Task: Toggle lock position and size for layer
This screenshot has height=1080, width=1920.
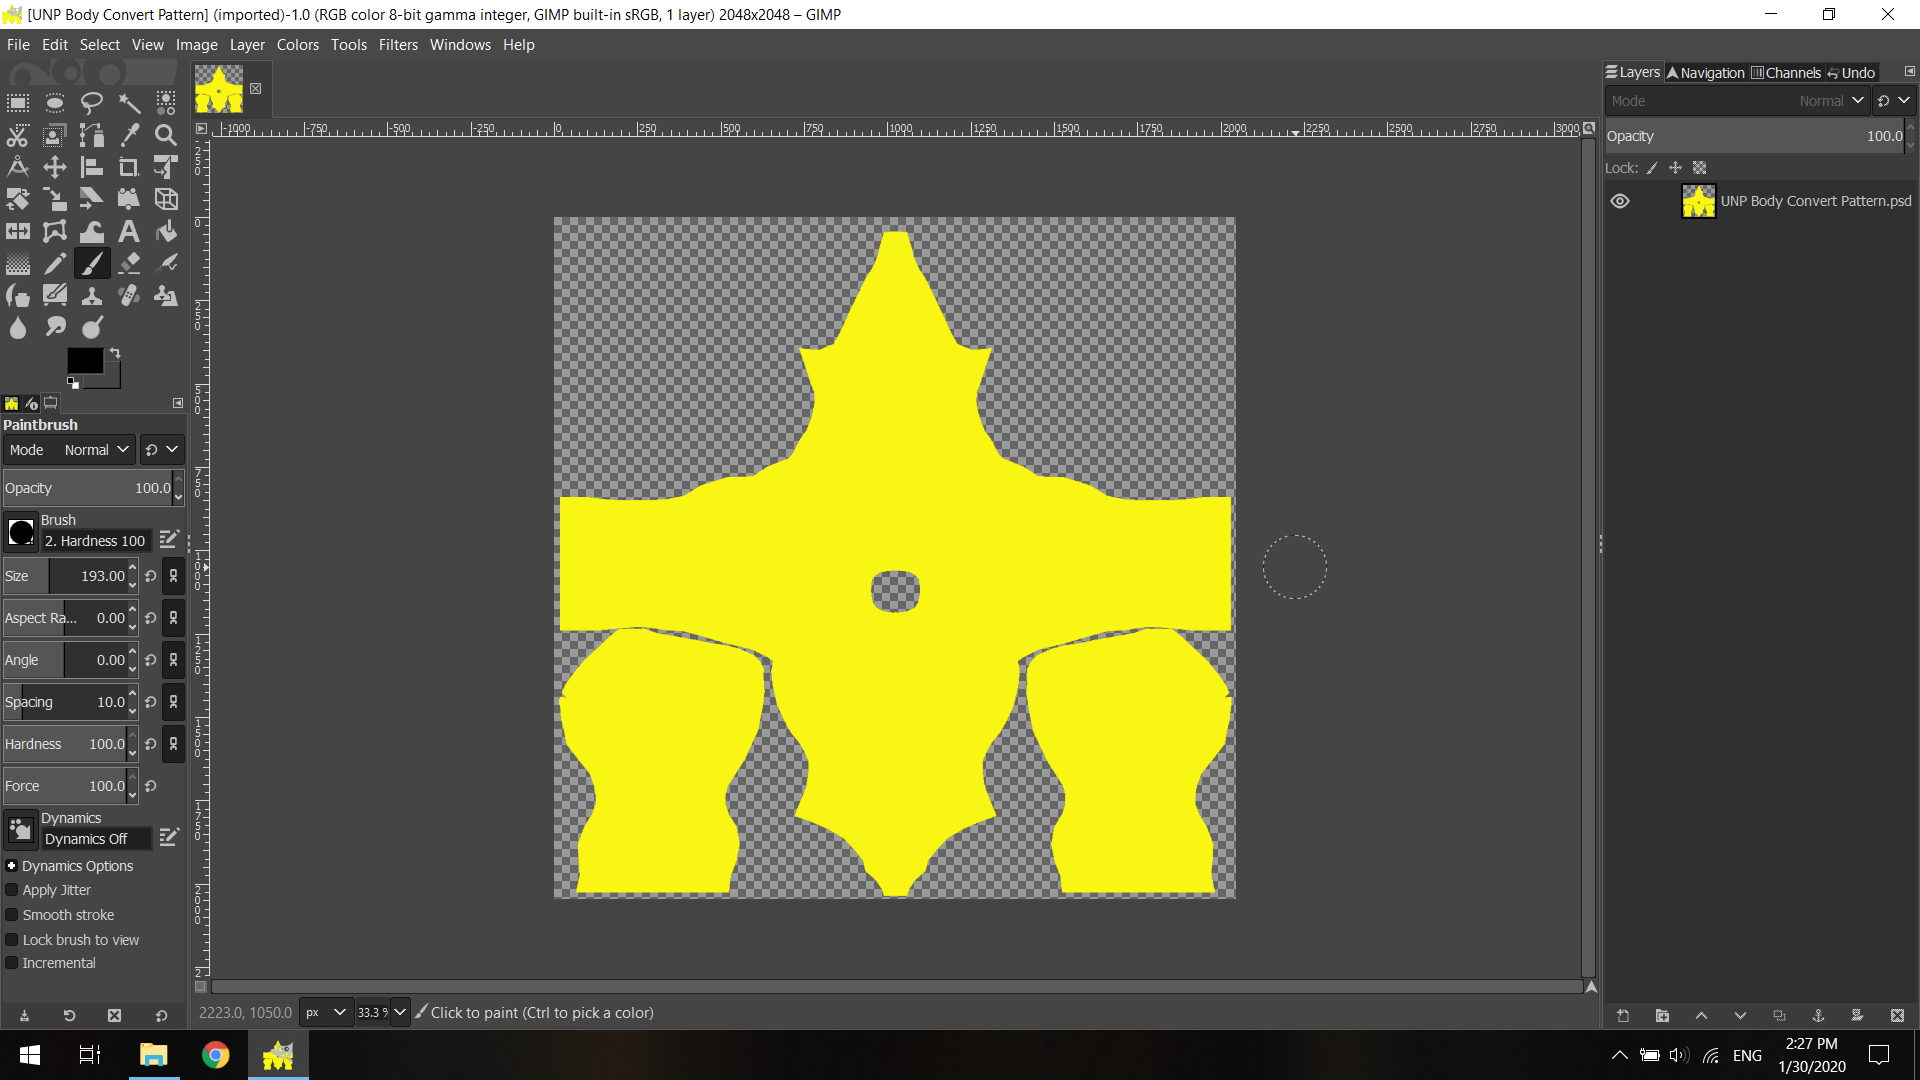Action: click(x=1675, y=168)
